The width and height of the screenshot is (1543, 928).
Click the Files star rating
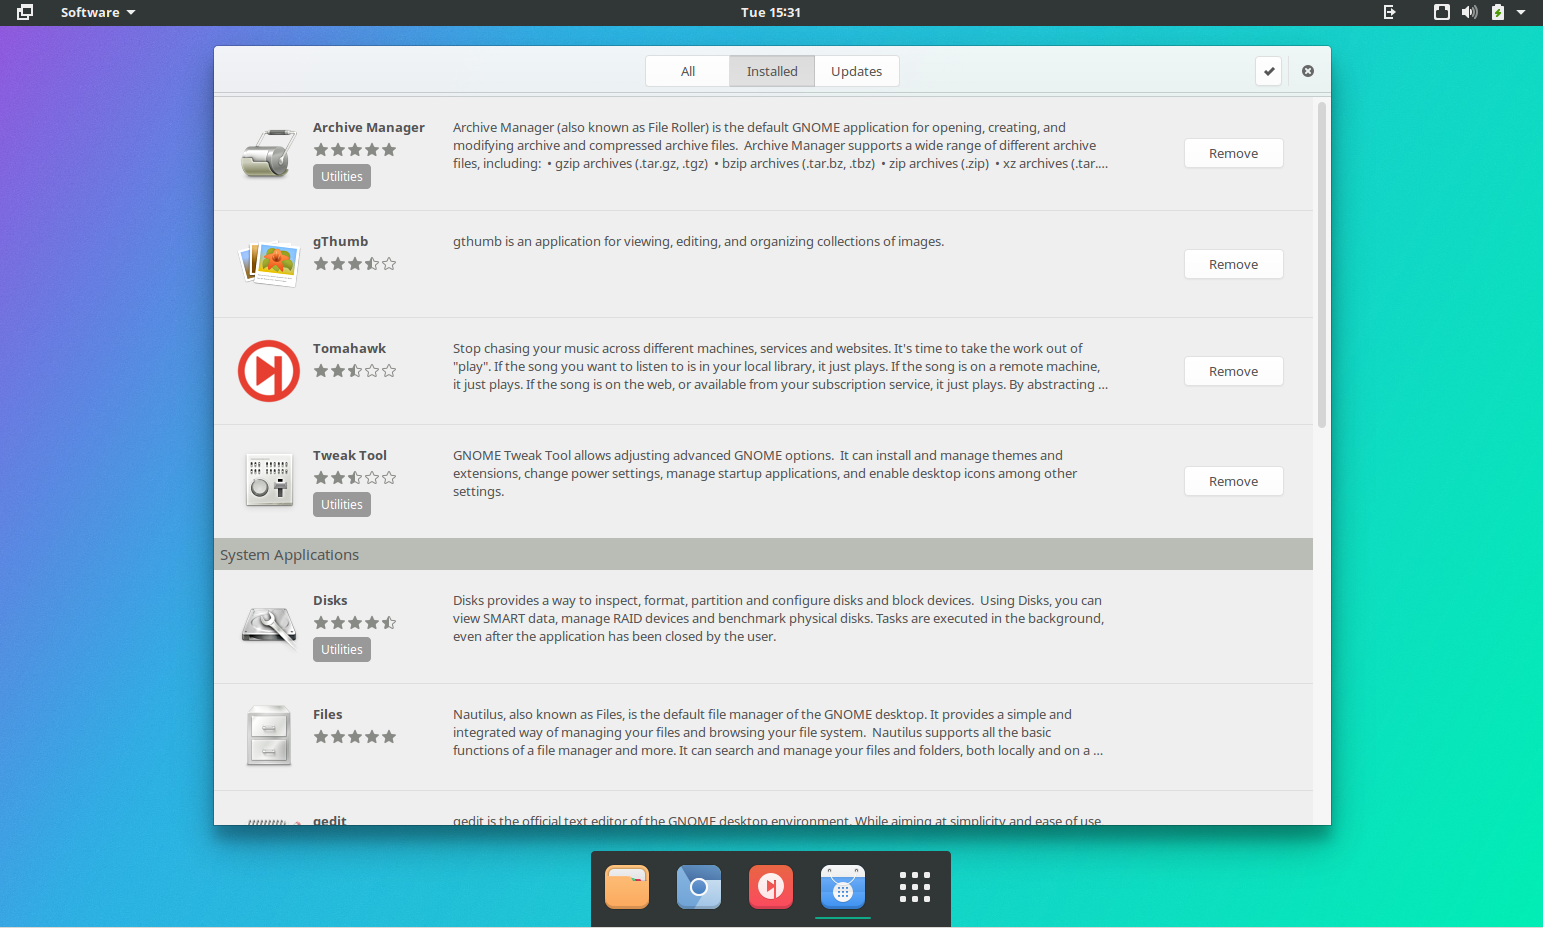pos(355,737)
